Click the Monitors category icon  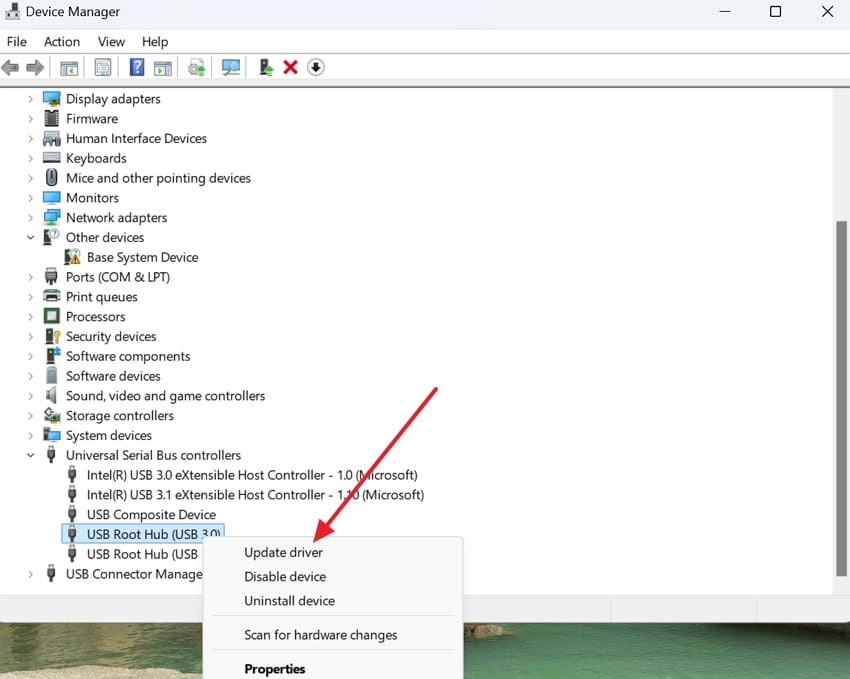point(51,197)
